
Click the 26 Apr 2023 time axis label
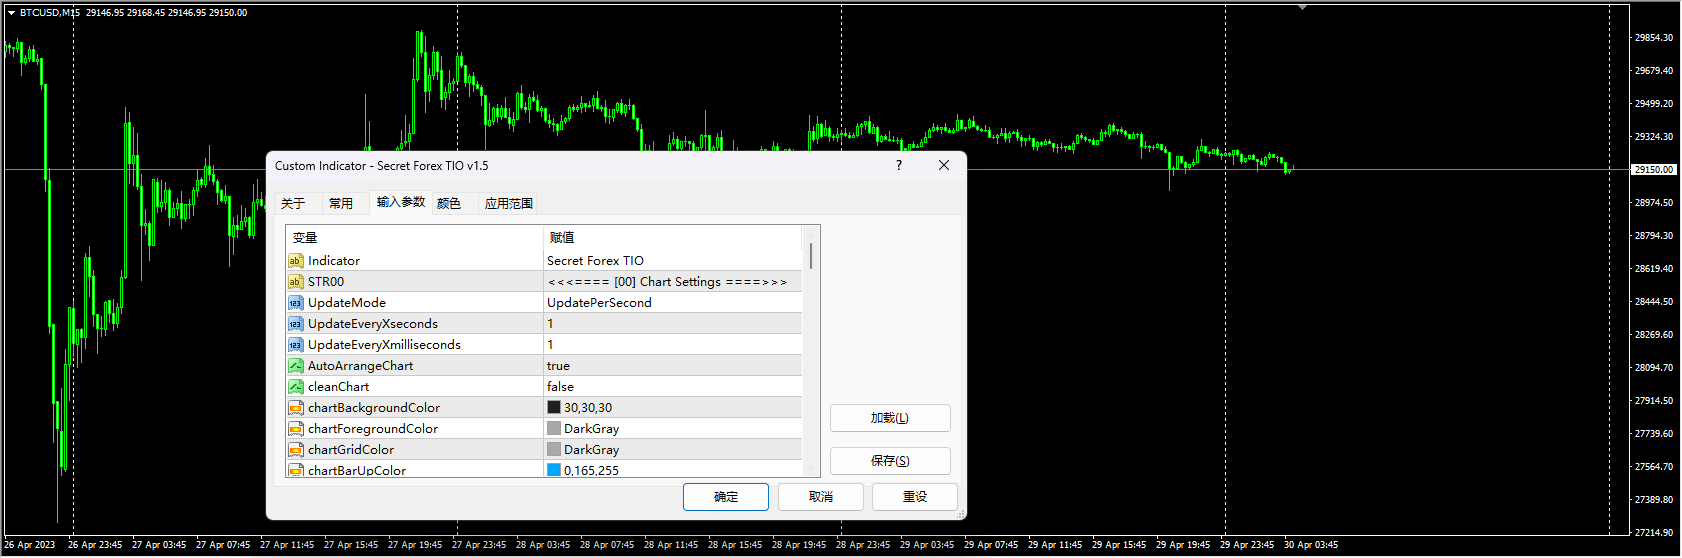(x=30, y=545)
